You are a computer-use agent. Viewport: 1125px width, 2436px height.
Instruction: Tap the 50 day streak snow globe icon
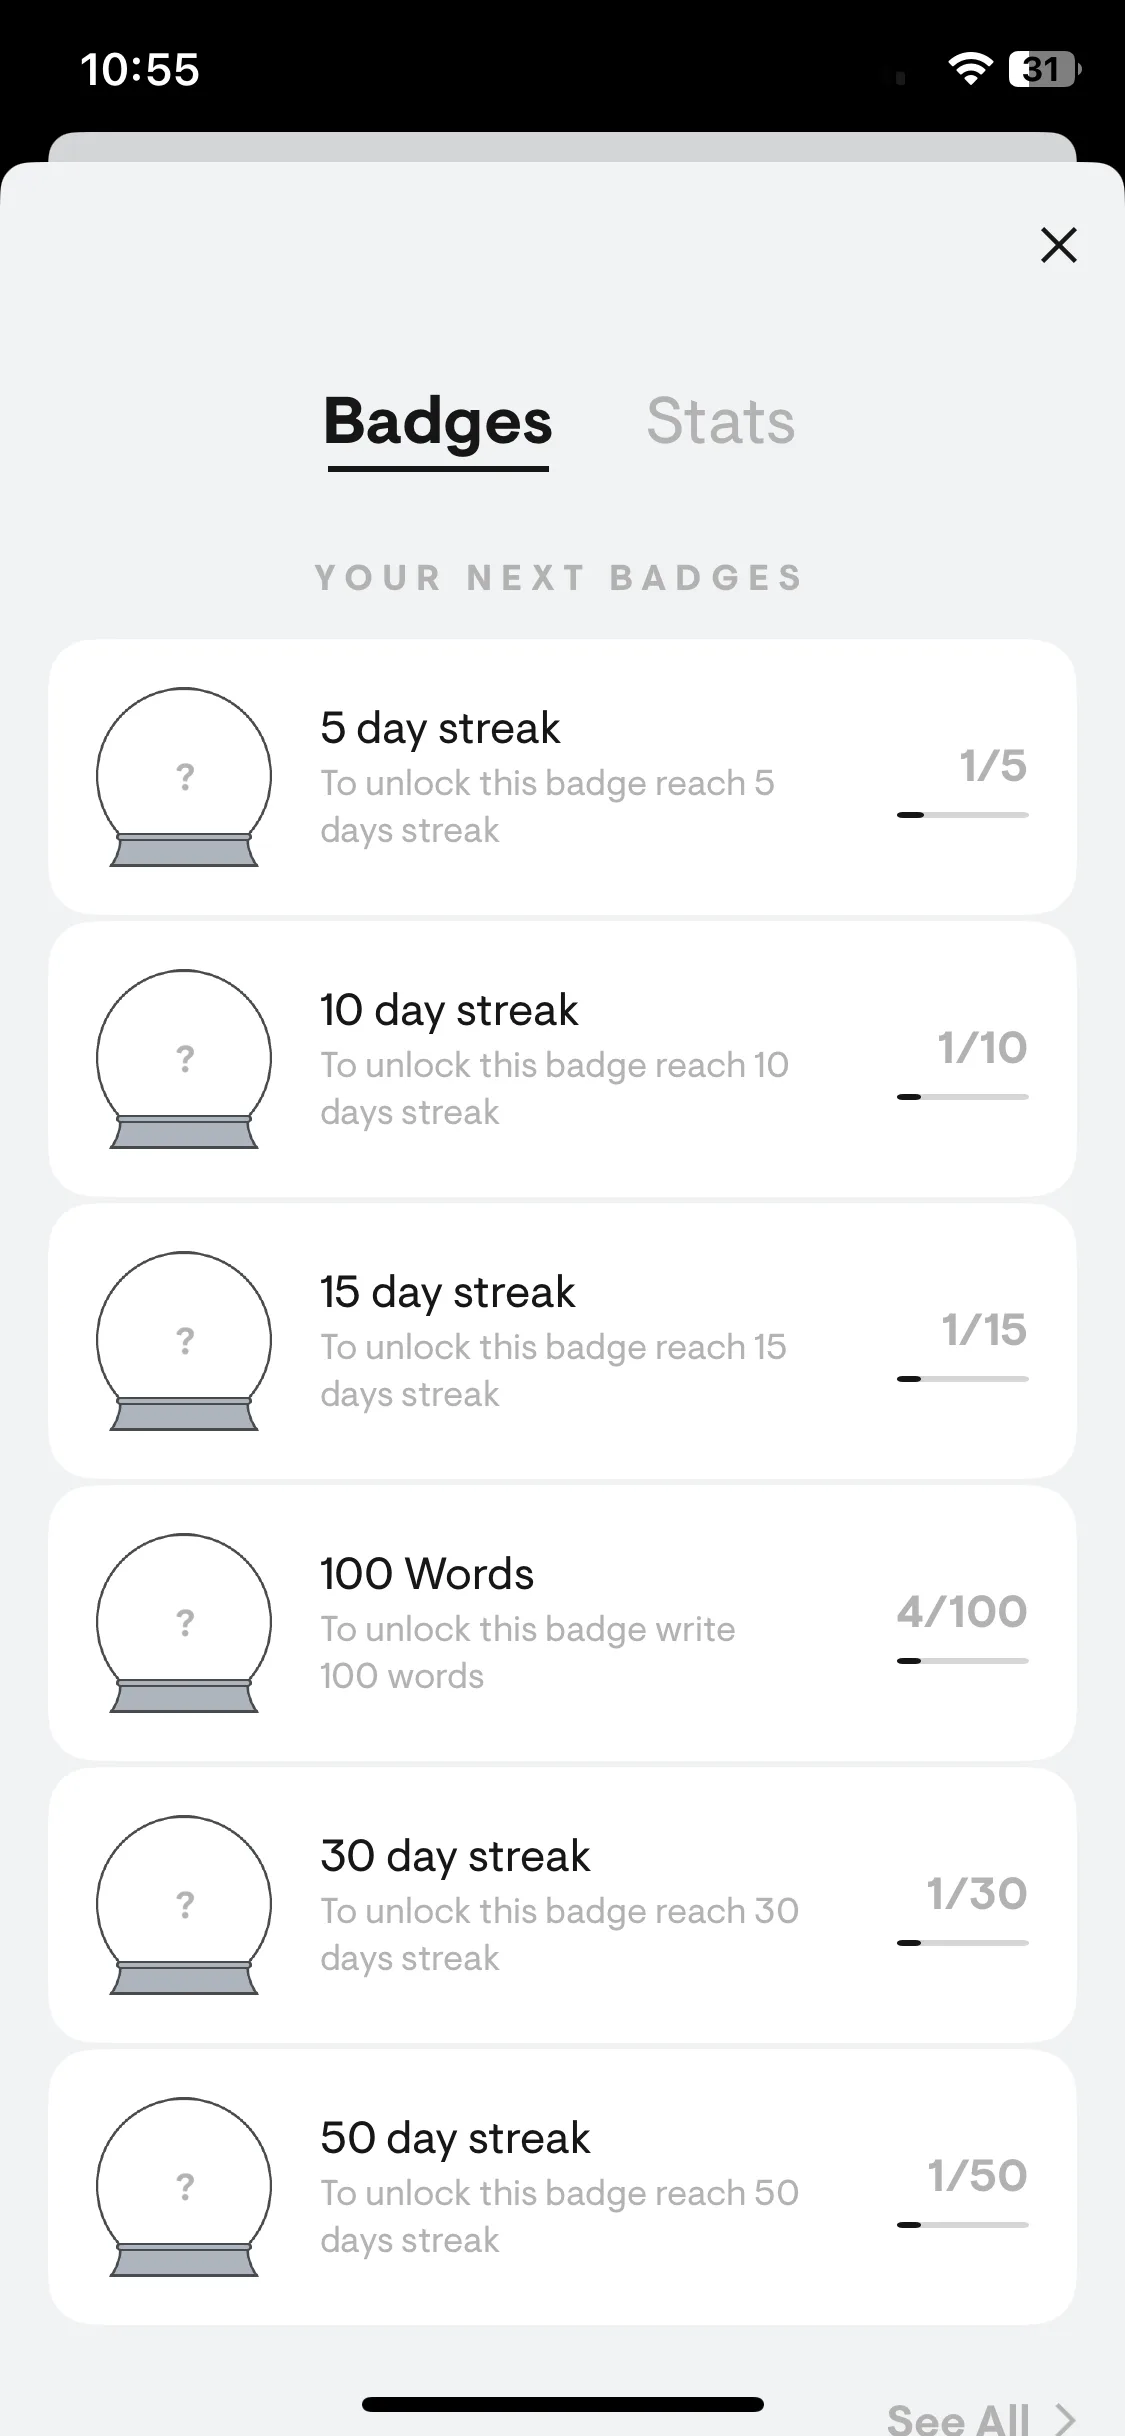click(x=184, y=2187)
